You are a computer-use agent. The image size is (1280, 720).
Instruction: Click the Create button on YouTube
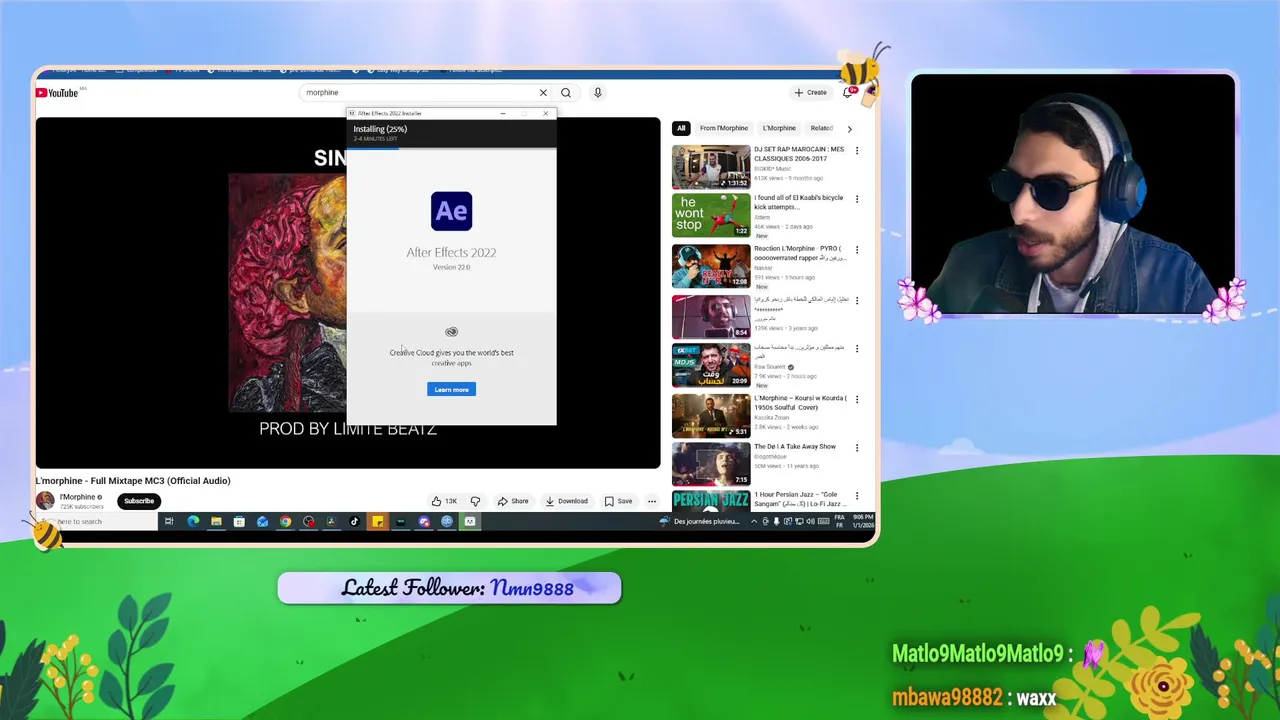click(x=811, y=92)
